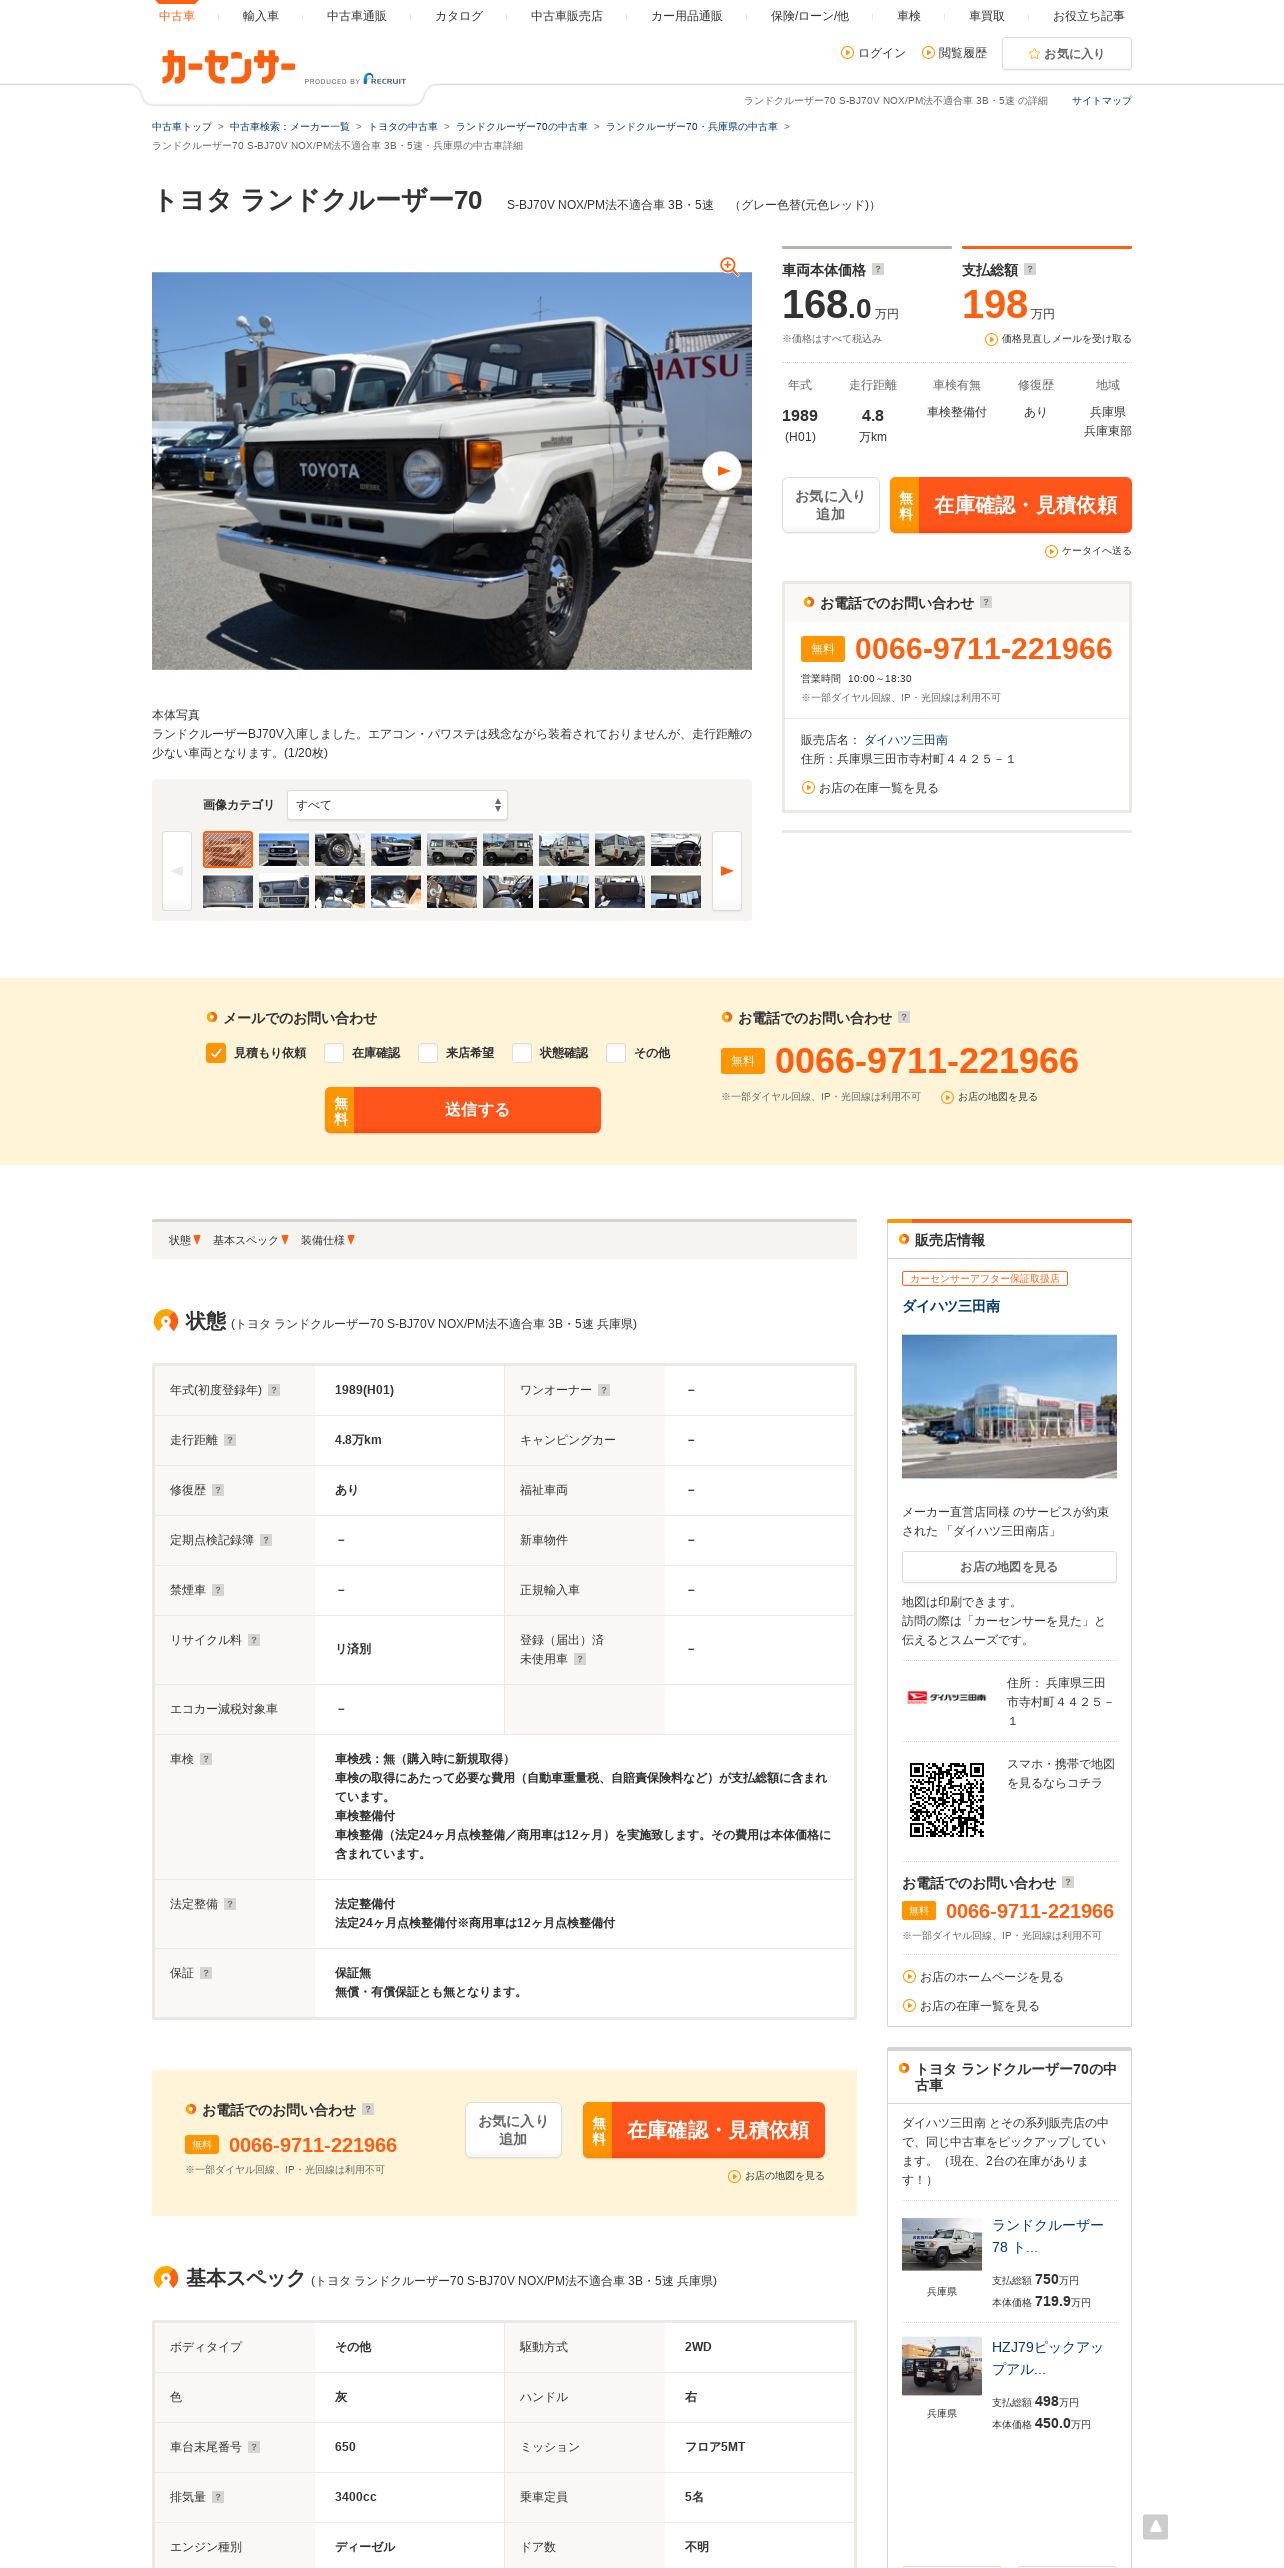This screenshot has width=1284, height=2568.
Task: Click お店のホームページを見る link
Action: pyautogui.click(x=983, y=1977)
